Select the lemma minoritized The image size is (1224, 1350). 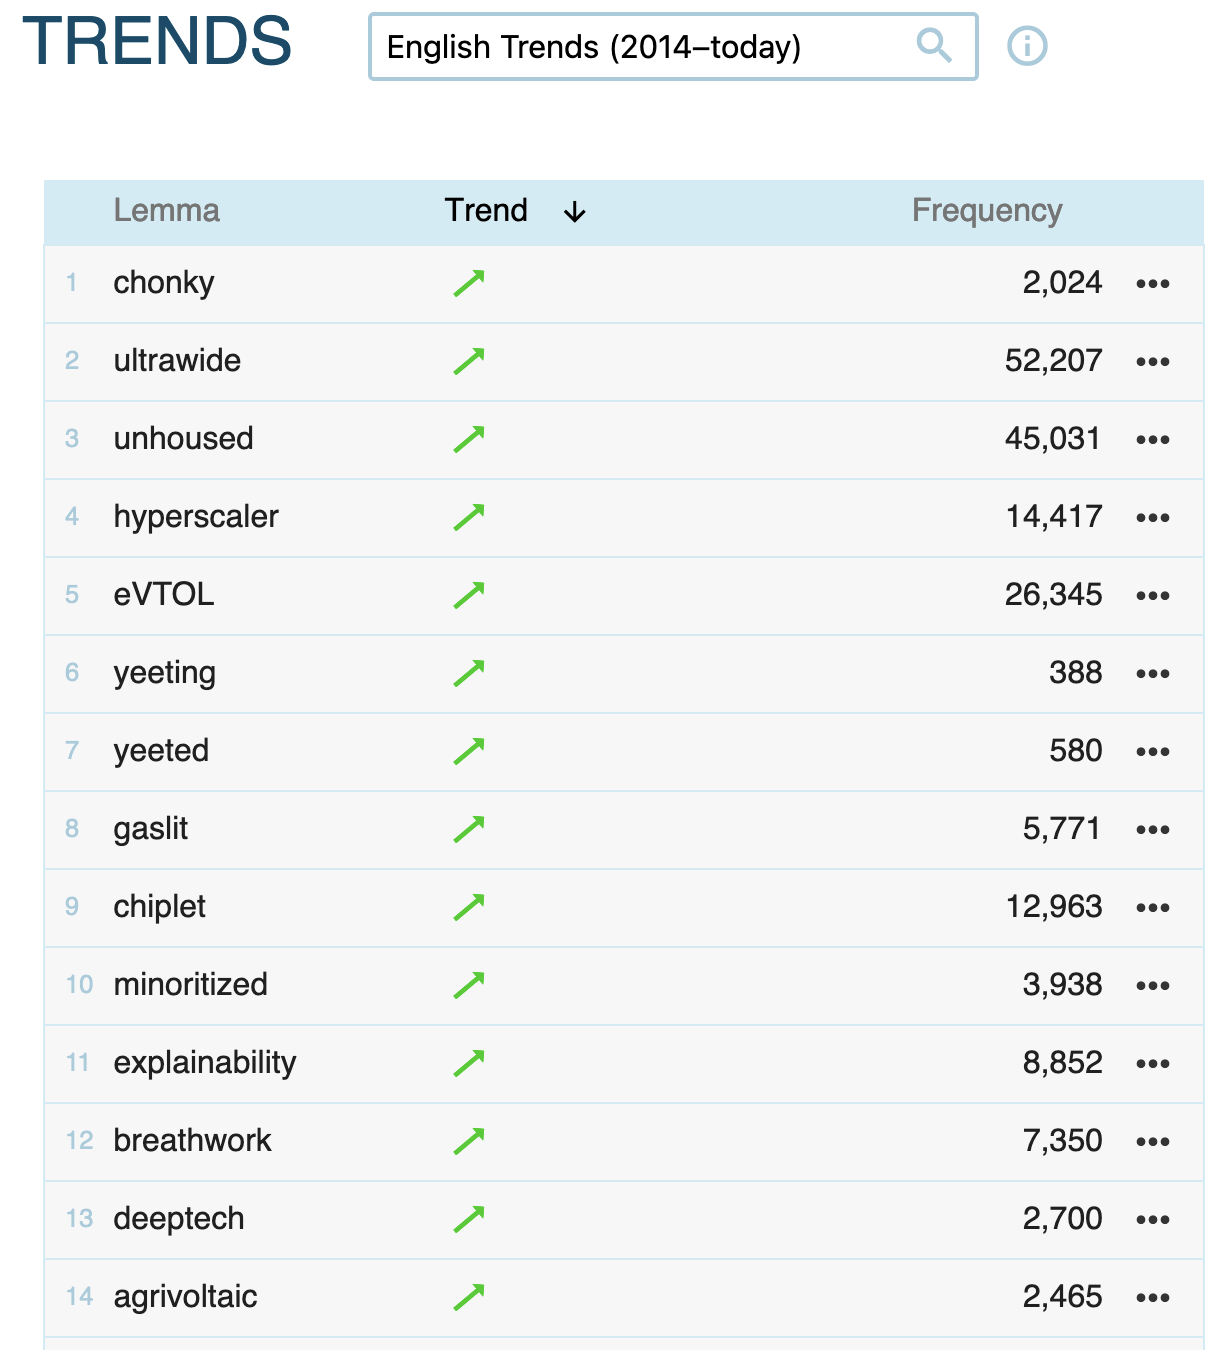(190, 985)
